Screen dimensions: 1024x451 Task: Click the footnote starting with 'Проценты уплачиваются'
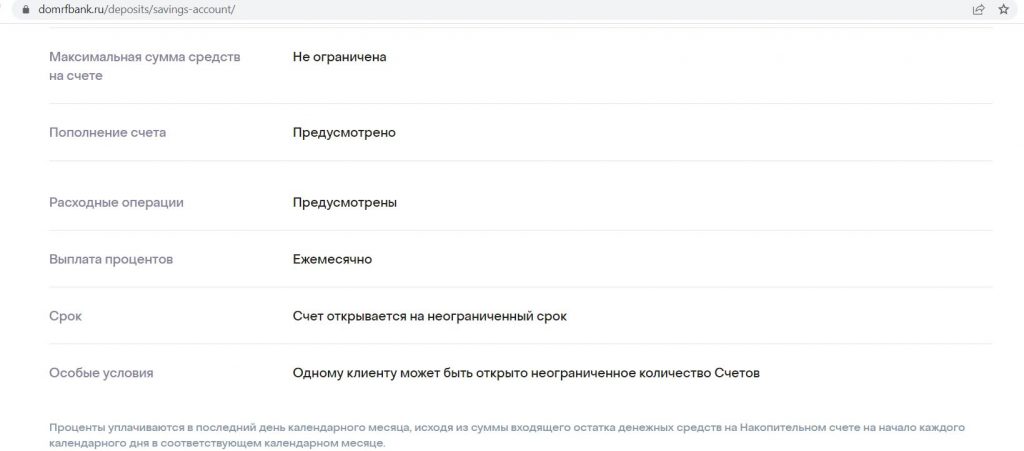[x=507, y=435]
